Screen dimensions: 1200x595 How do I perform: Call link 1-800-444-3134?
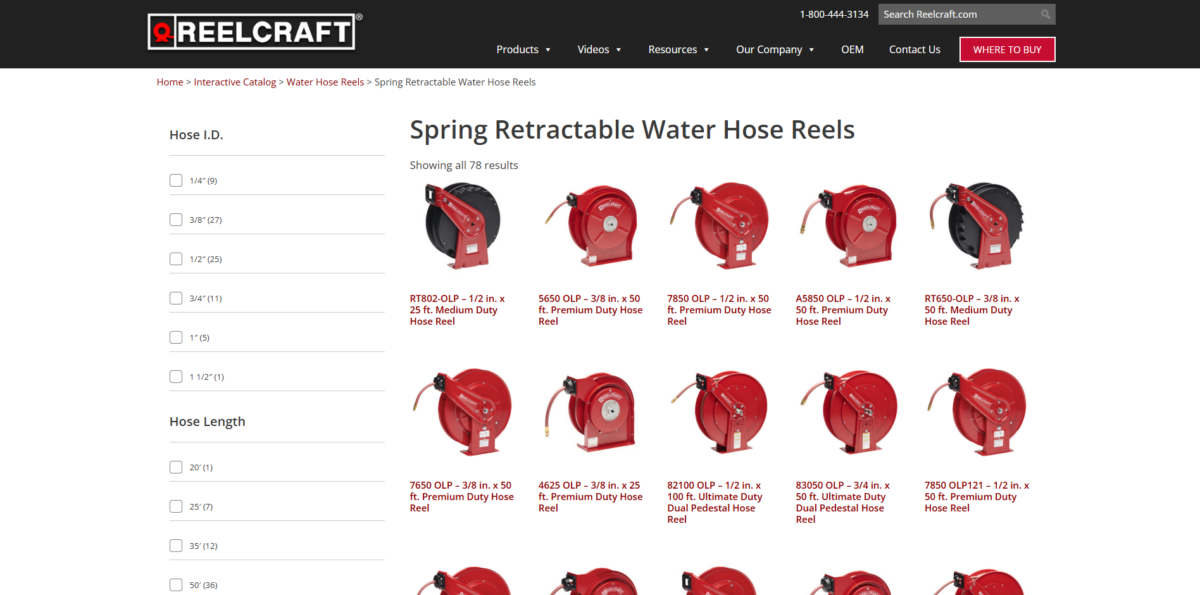pos(834,14)
